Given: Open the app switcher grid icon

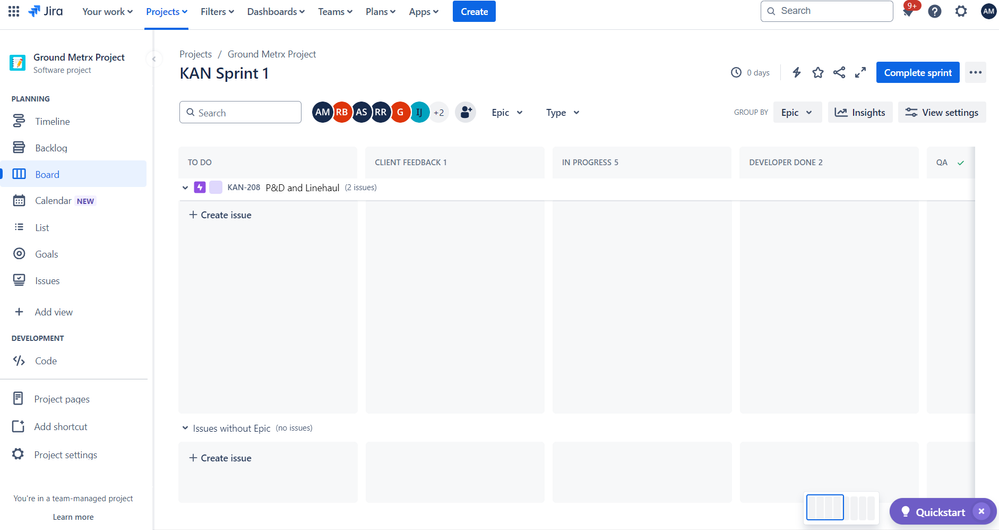Looking at the screenshot, I should (13, 11).
